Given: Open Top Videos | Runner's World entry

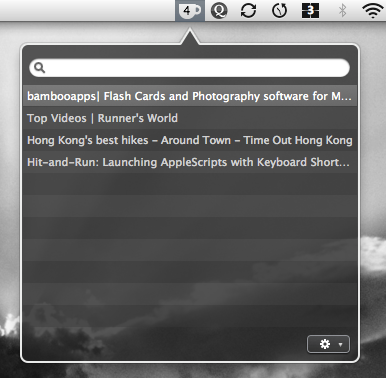Looking at the screenshot, I should [x=190, y=118].
